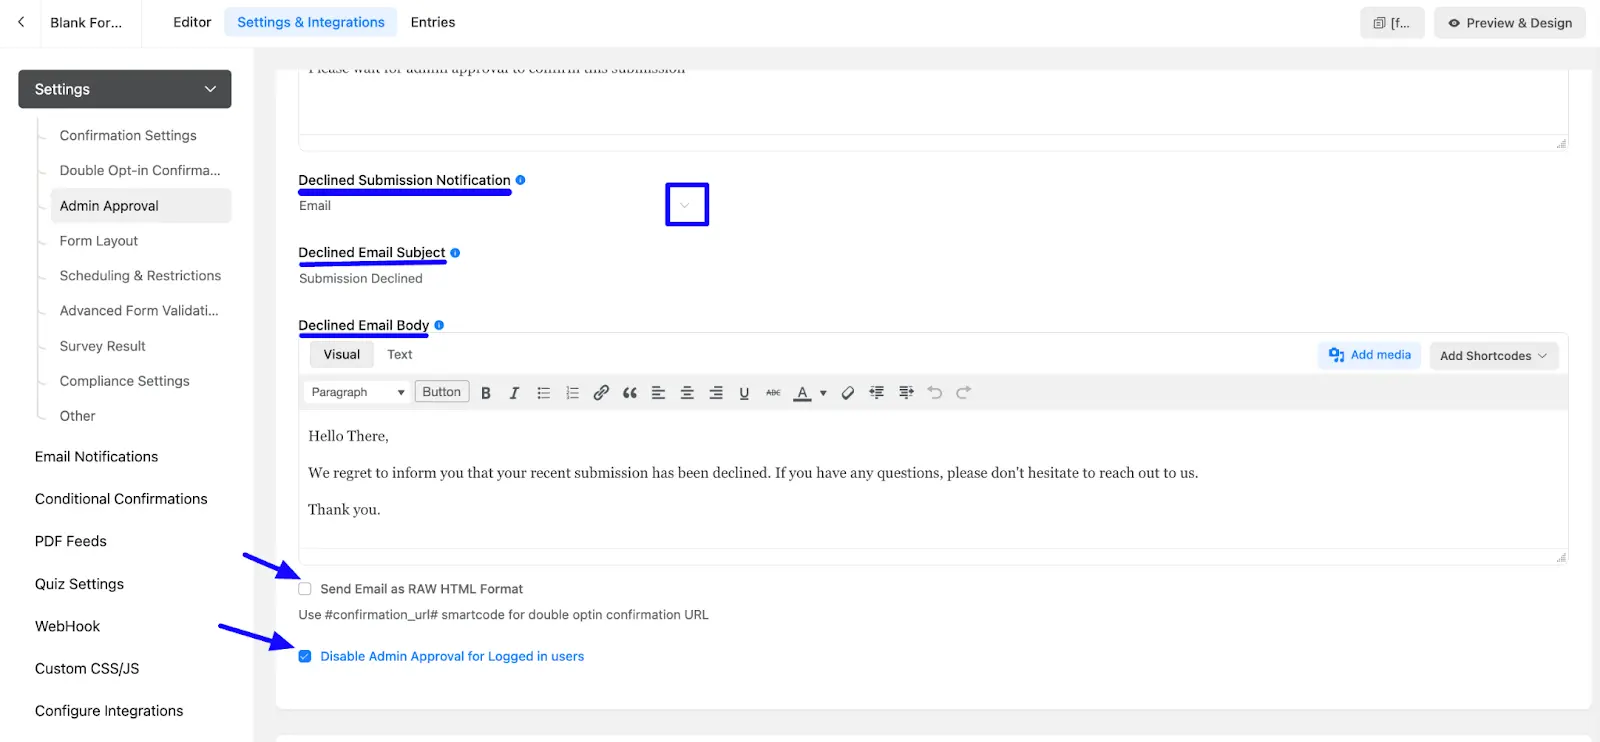The height and width of the screenshot is (742, 1600).
Task: Insert a numbered list
Action: pos(572,393)
